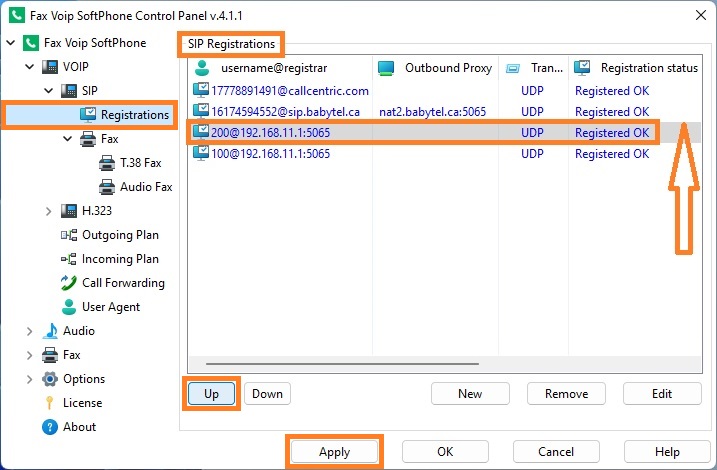The height and width of the screenshot is (470, 717).
Task: Click the Incoming Plan icon
Action: pyautogui.click(x=69, y=259)
